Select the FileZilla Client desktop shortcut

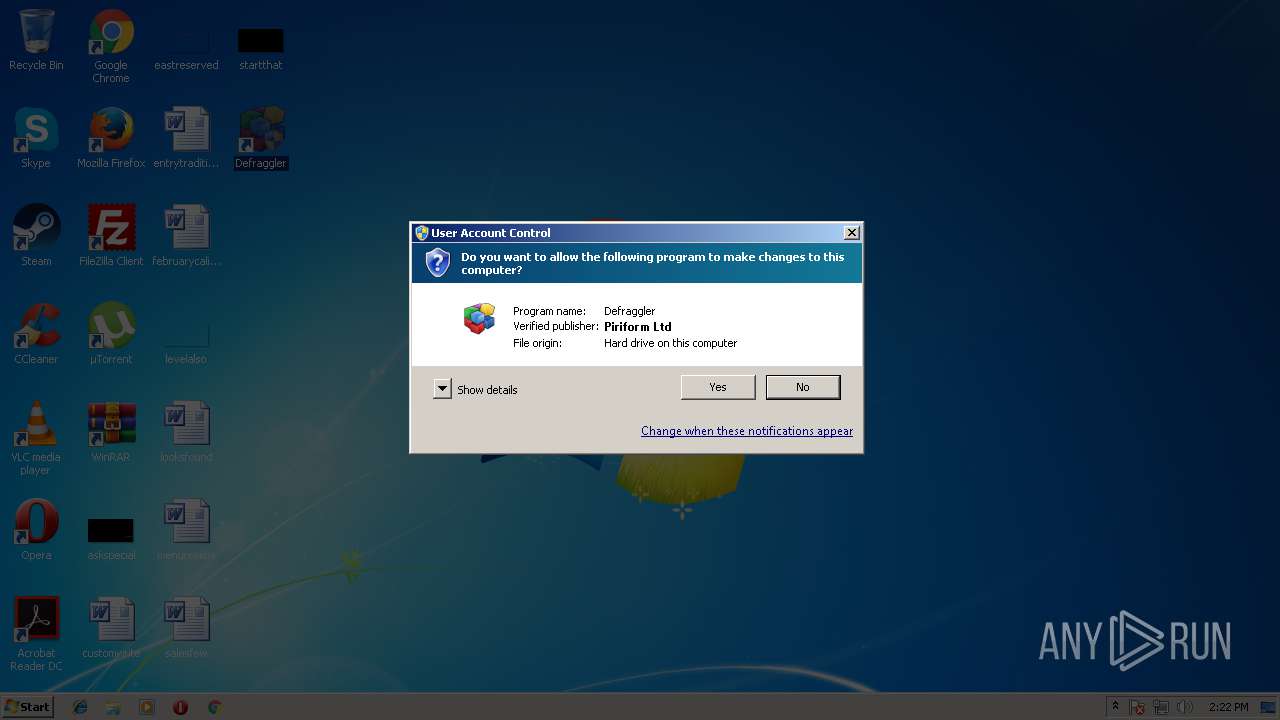[111, 236]
